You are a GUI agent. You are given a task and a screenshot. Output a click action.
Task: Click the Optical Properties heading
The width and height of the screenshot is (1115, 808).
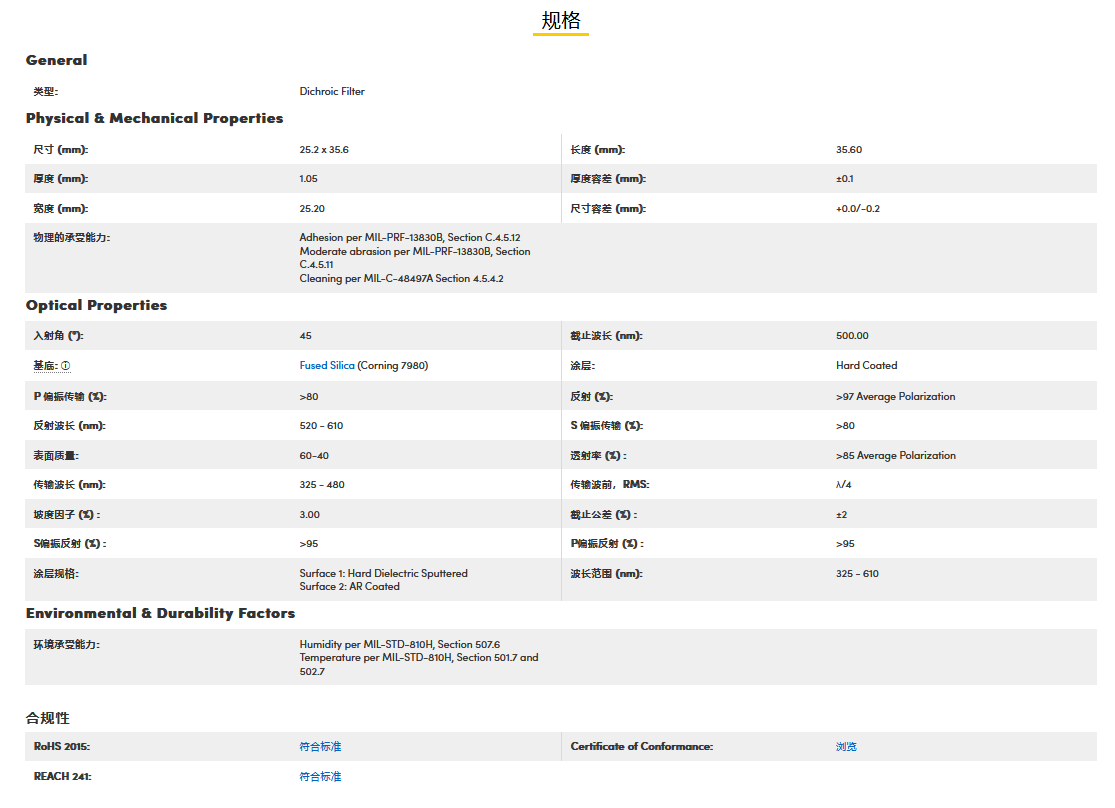tap(96, 305)
